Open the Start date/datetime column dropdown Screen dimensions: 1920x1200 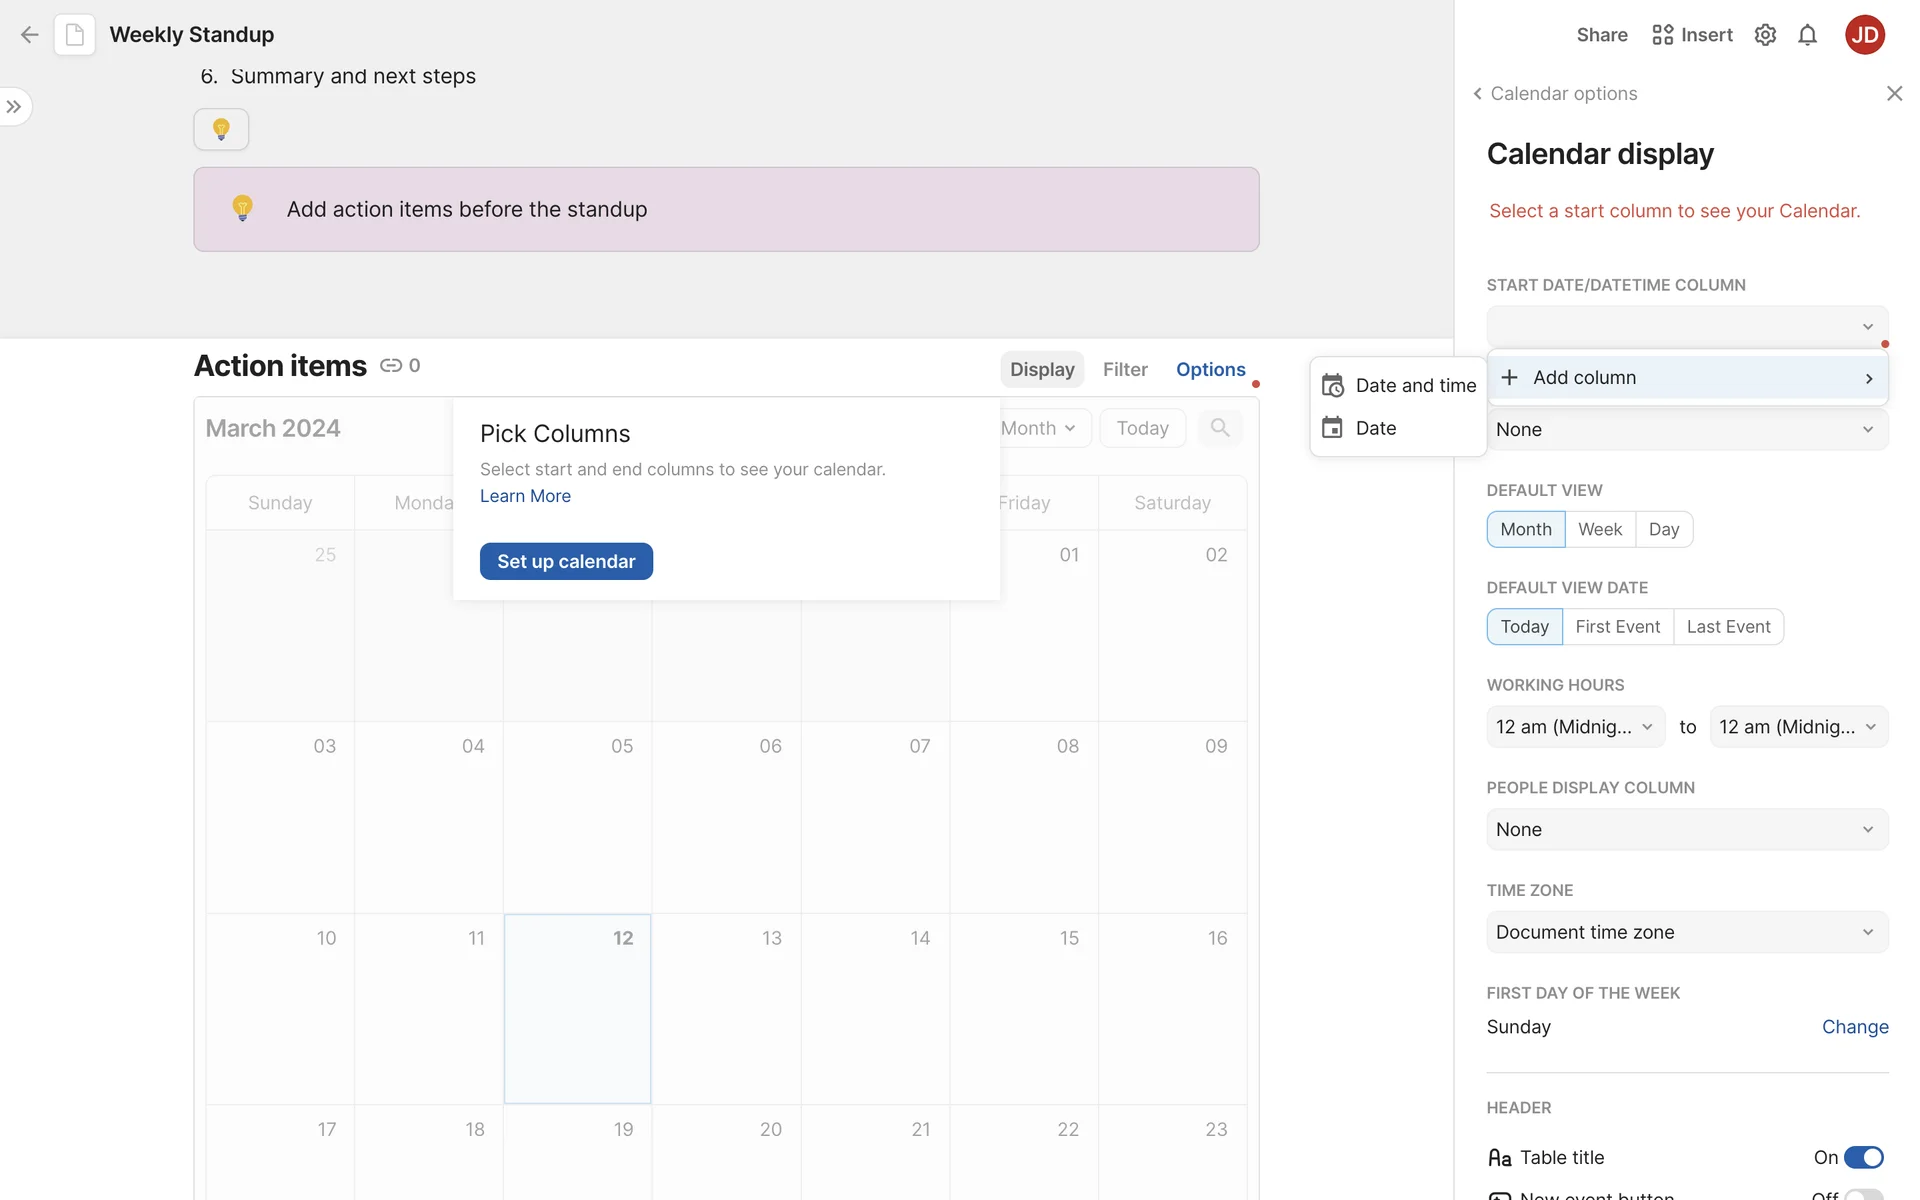pyautogui.click(x=1687, y=327)
